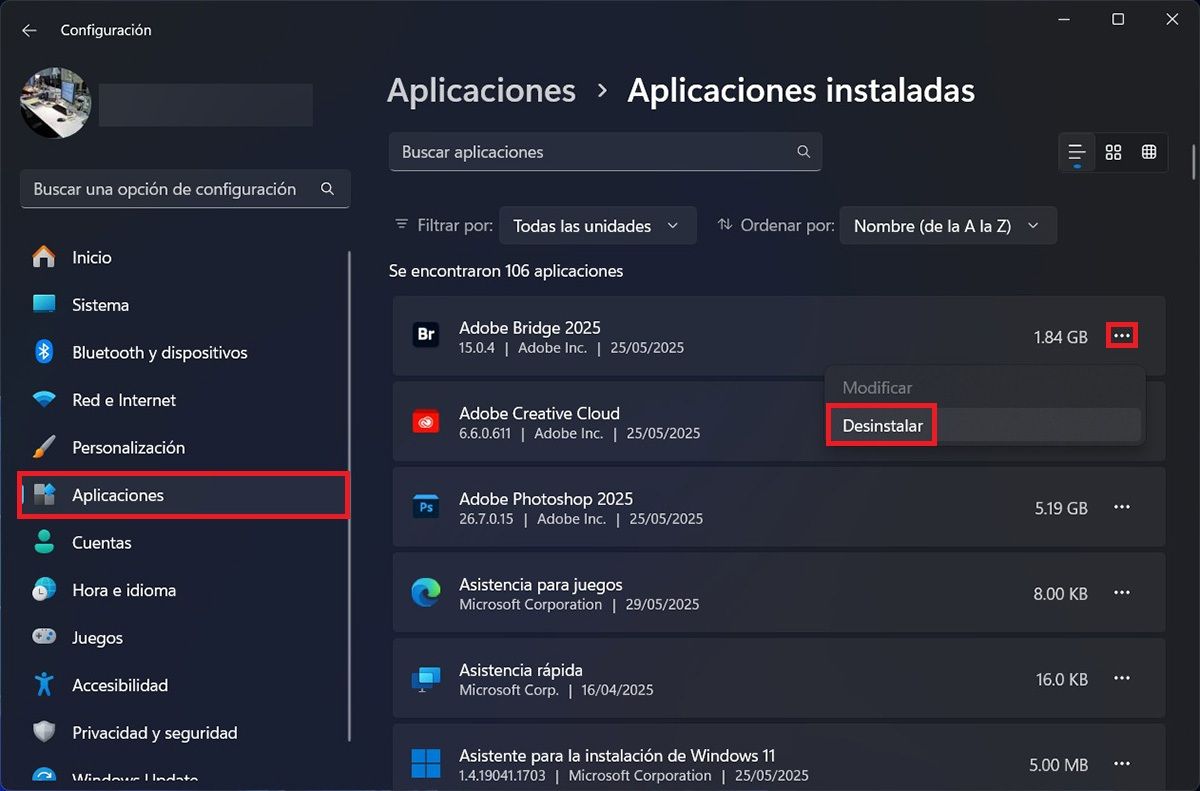Click the back arrow in title bar
The width and height of the screenshot is (1200, 791).
point(29,30)
